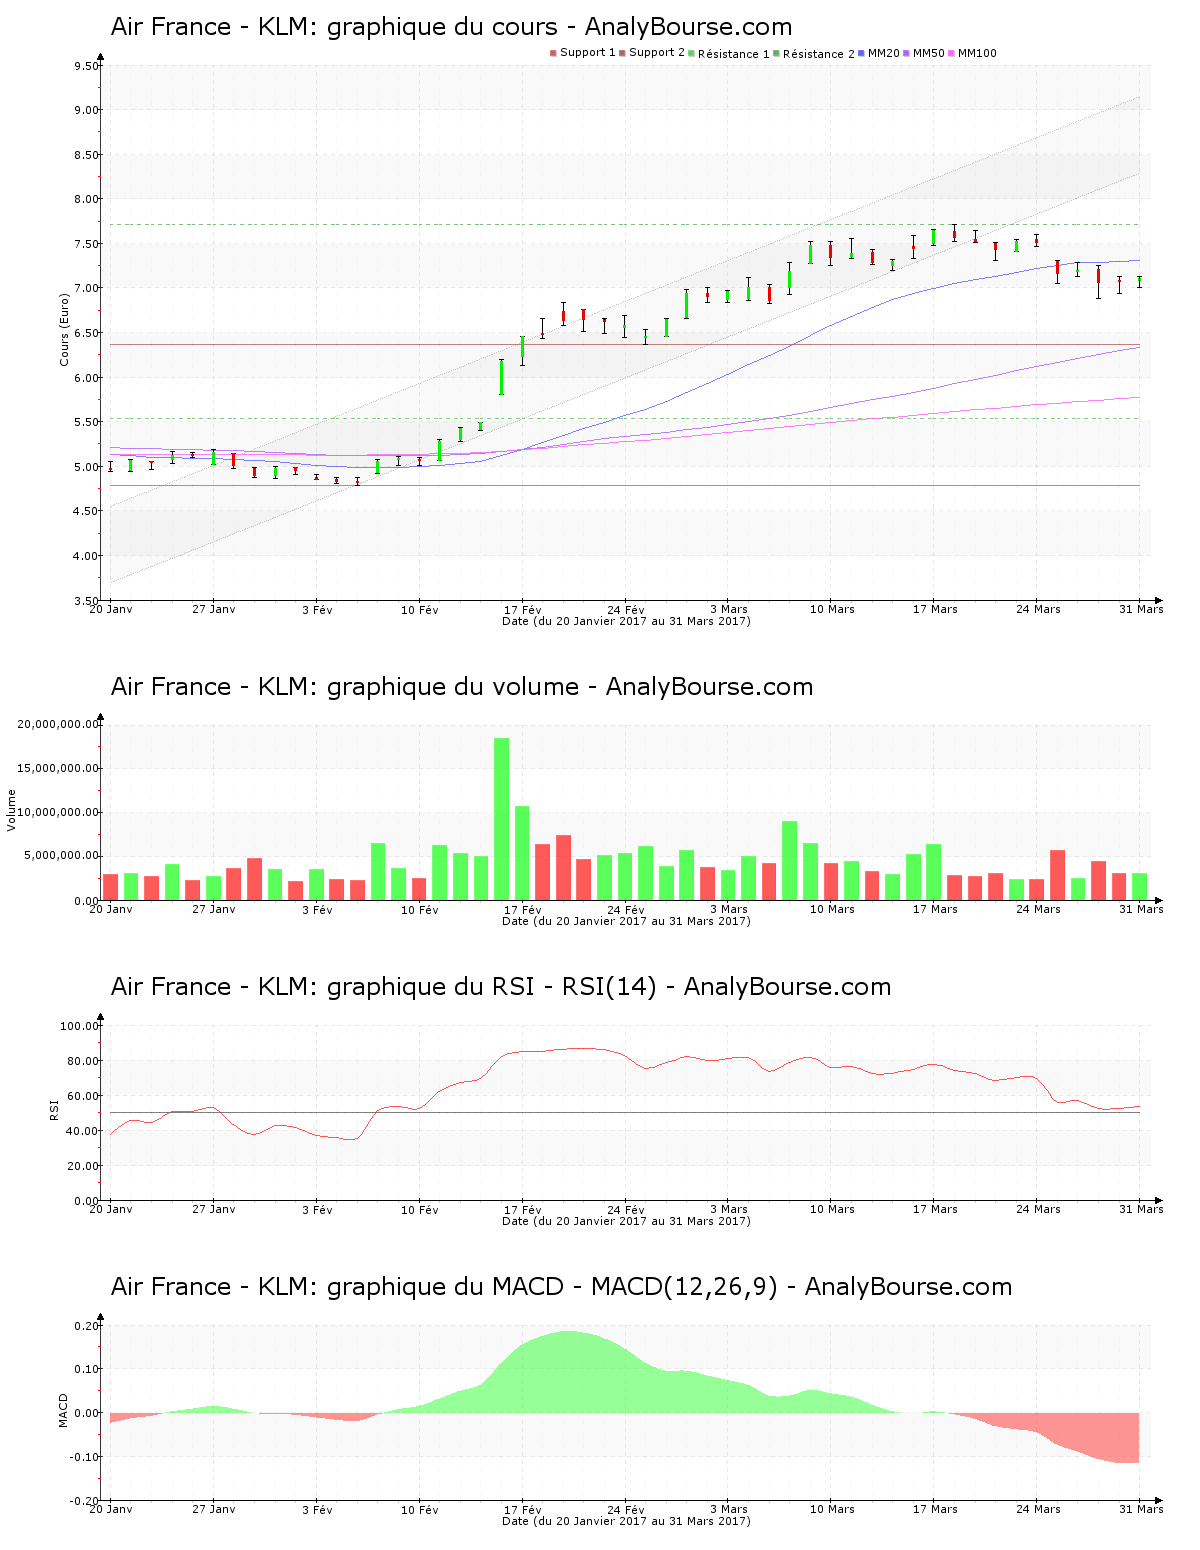Viewport: 1200px width, 1550px height.
Task: Click the date range caption under the RSI chart
Action: 626,1221
